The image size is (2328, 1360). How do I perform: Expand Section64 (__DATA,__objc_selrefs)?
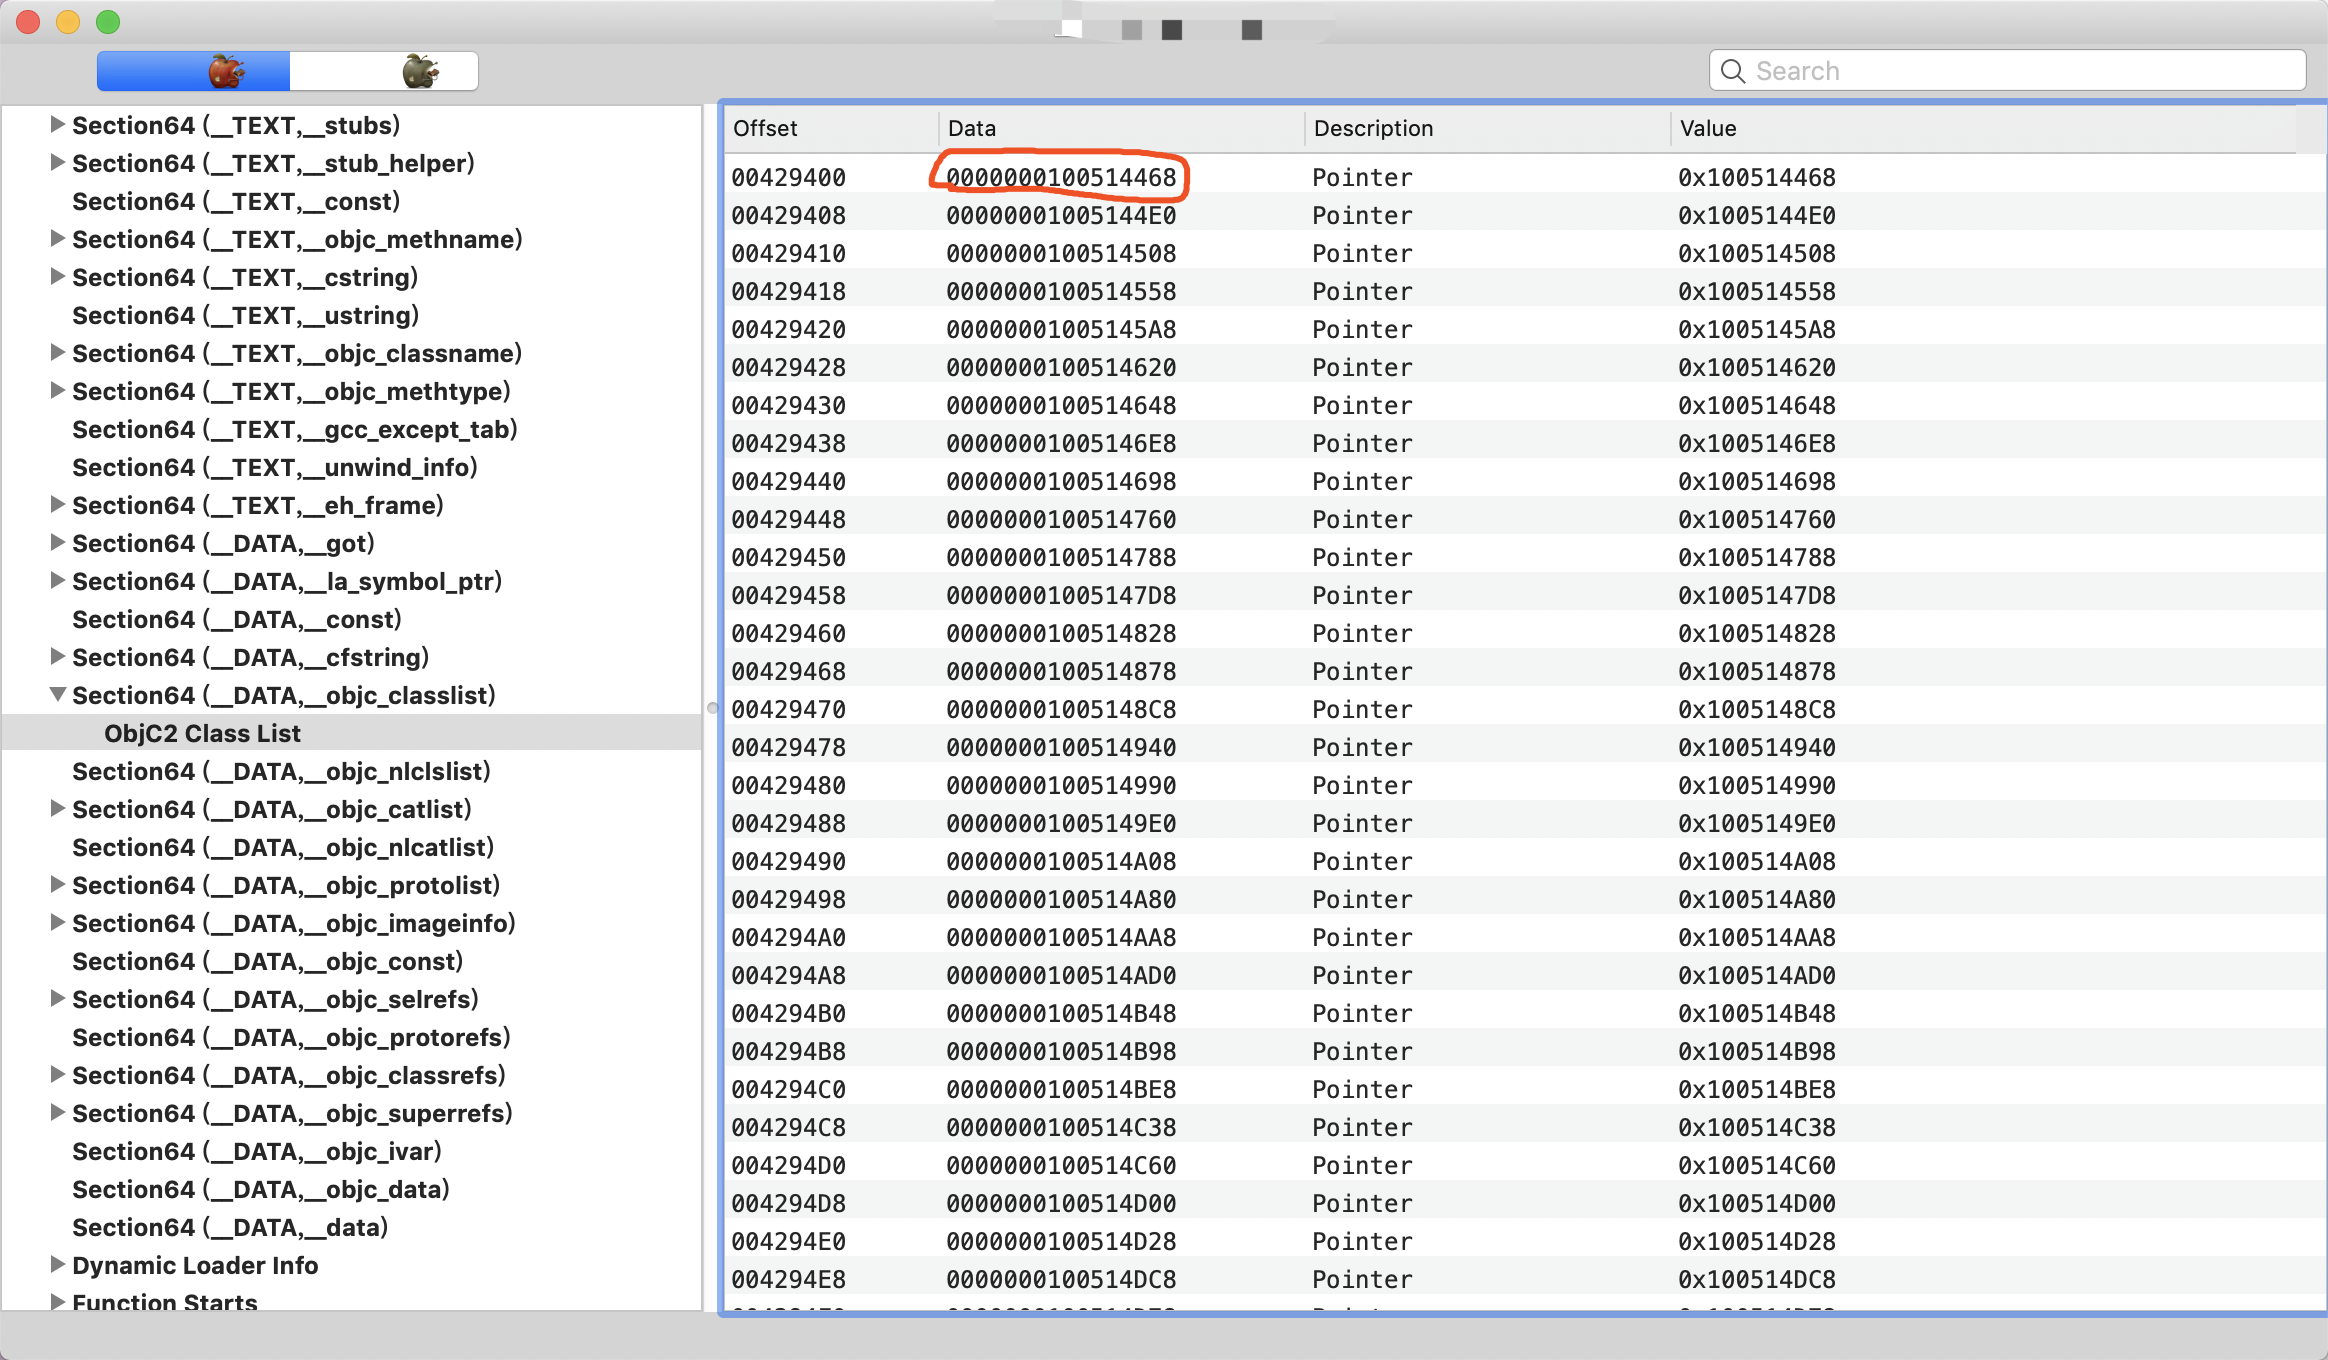click(x=57, y=999)
